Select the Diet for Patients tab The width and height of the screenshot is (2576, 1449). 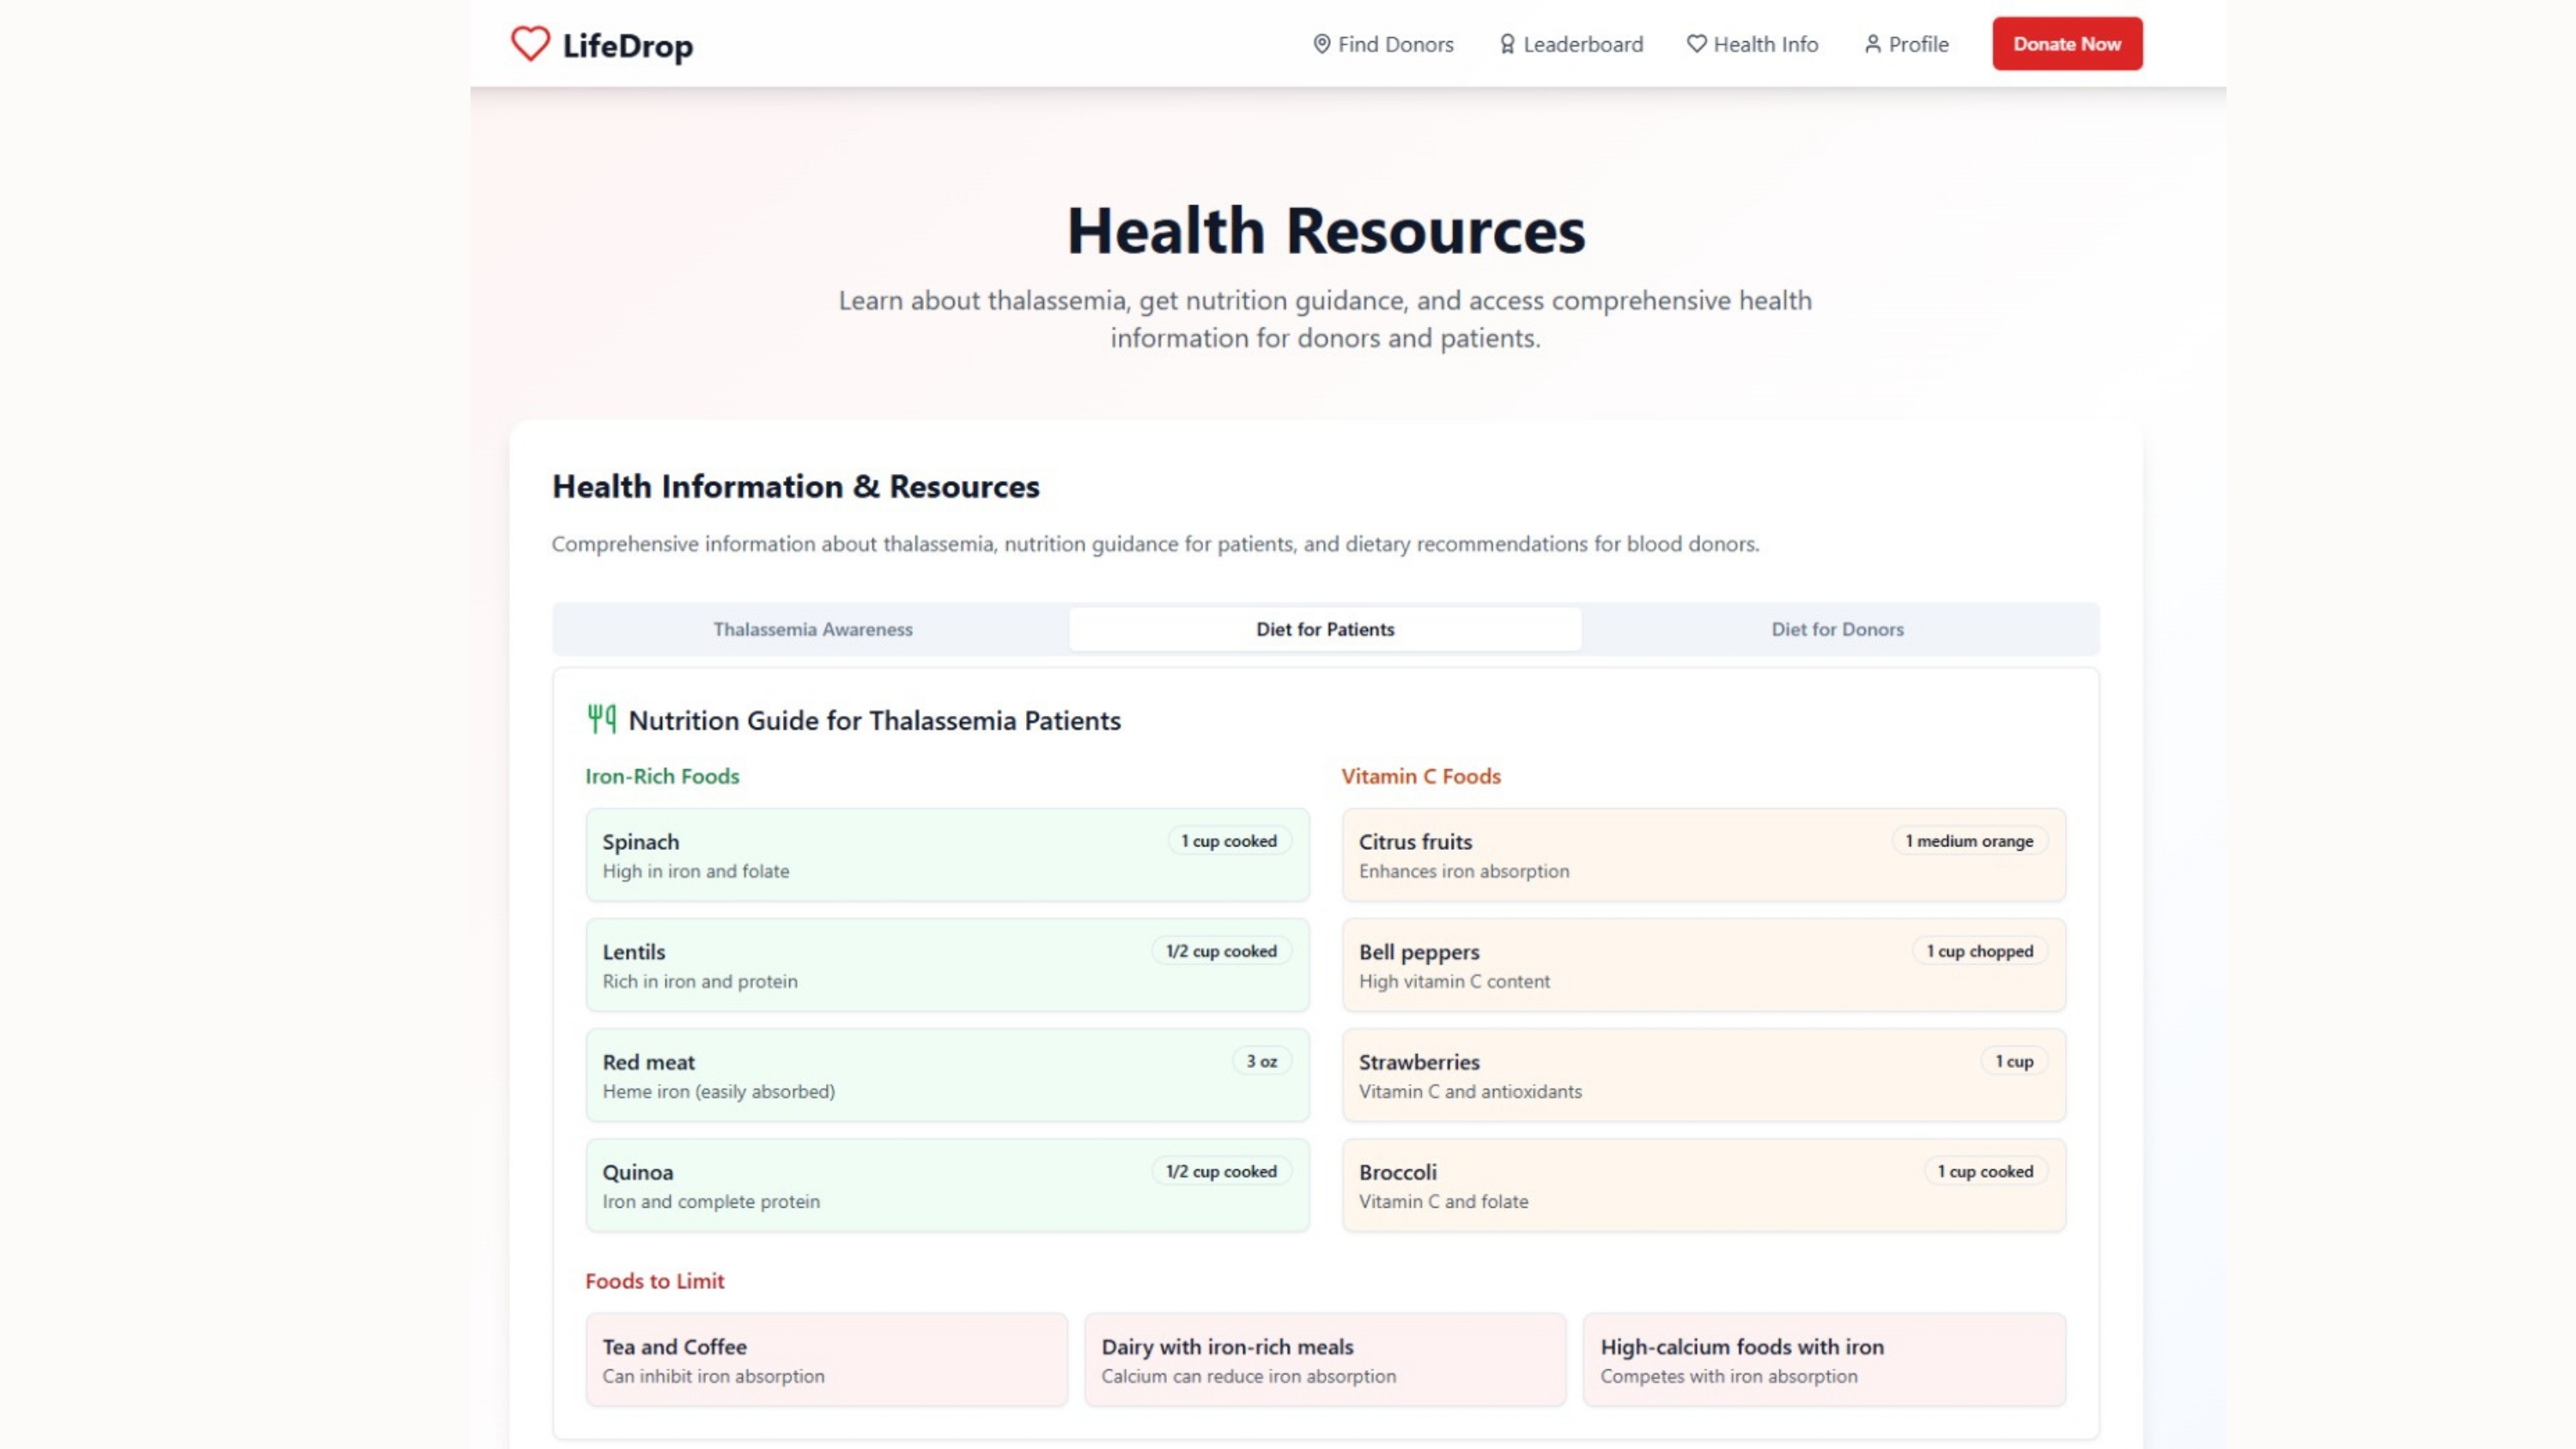coord(1324,629)
